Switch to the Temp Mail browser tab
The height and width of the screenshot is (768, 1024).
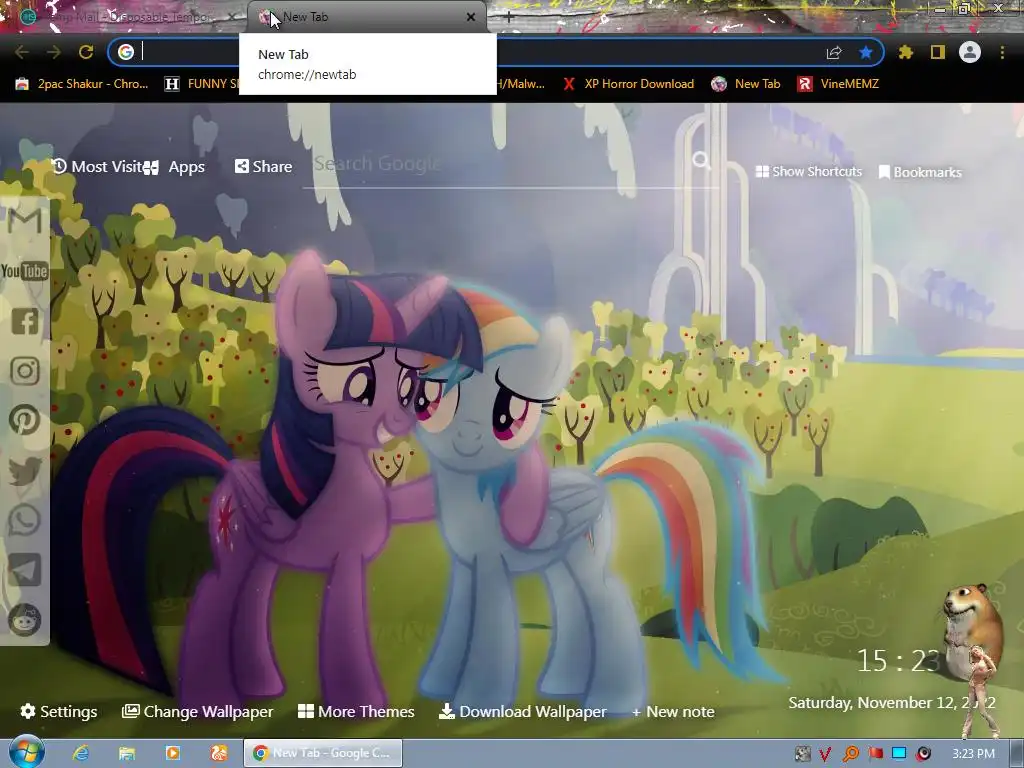124,17
